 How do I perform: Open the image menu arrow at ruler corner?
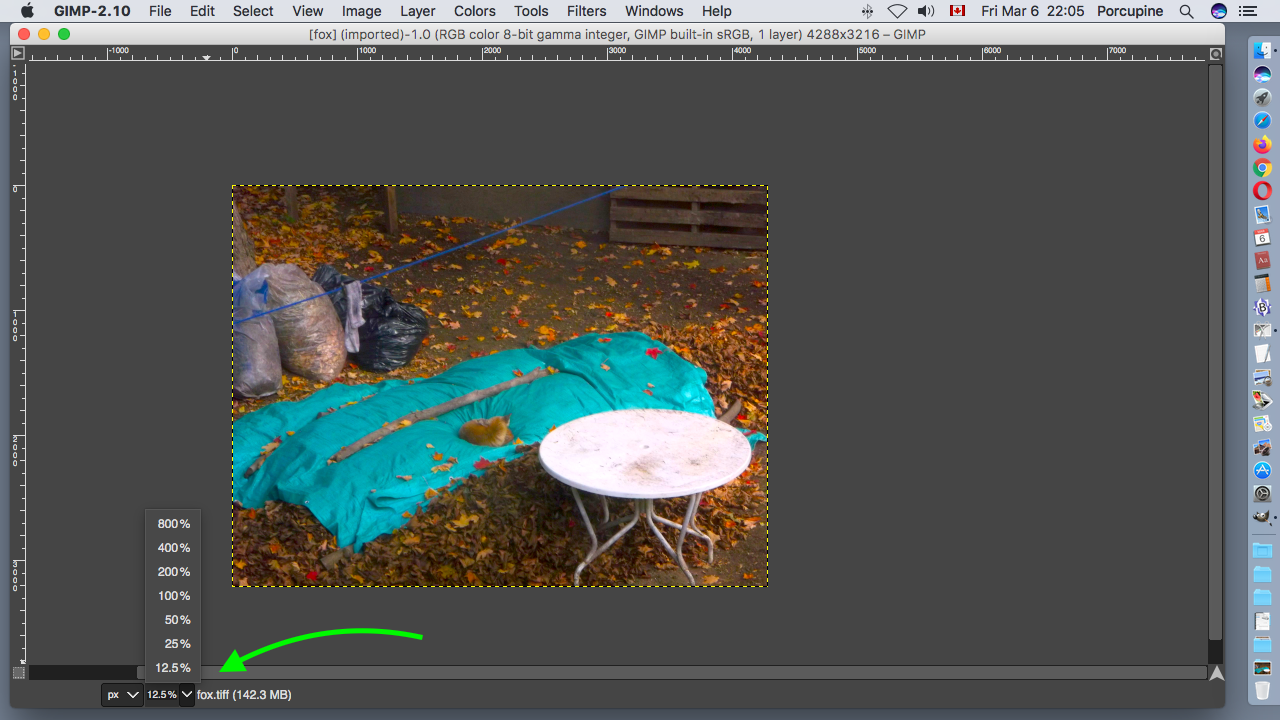17,53
